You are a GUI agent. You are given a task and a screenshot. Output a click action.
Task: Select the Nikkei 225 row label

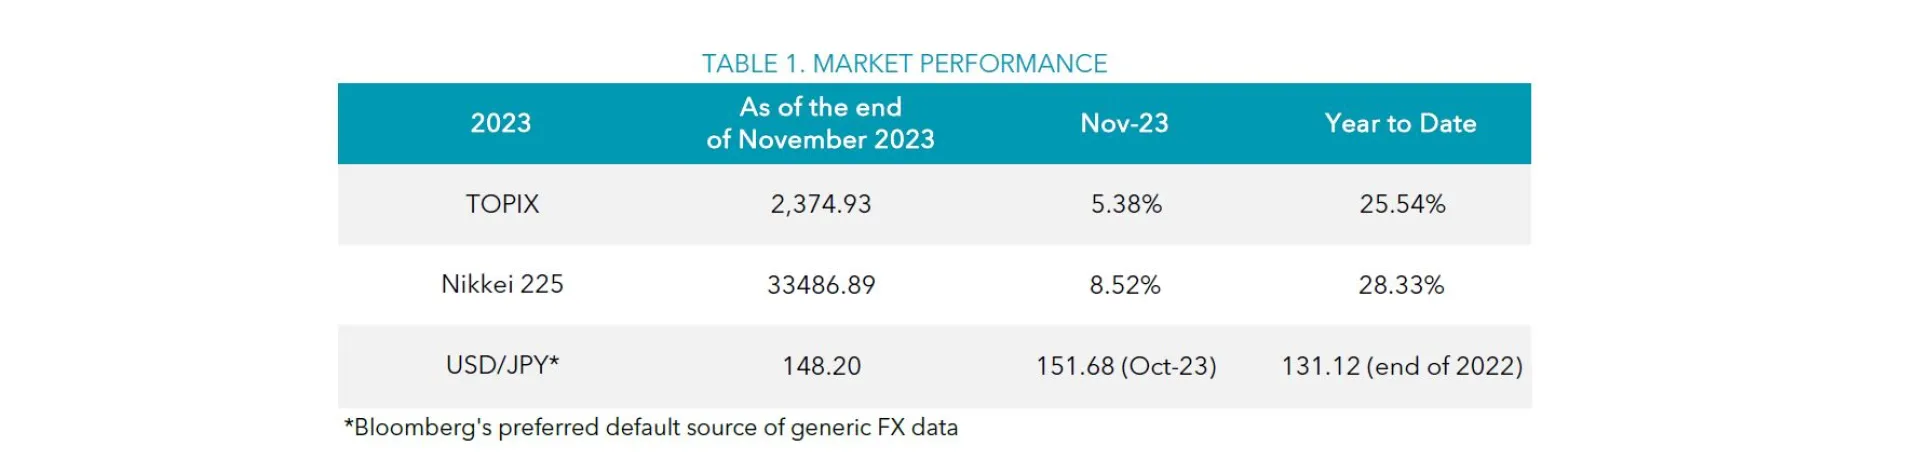[502, 284]
